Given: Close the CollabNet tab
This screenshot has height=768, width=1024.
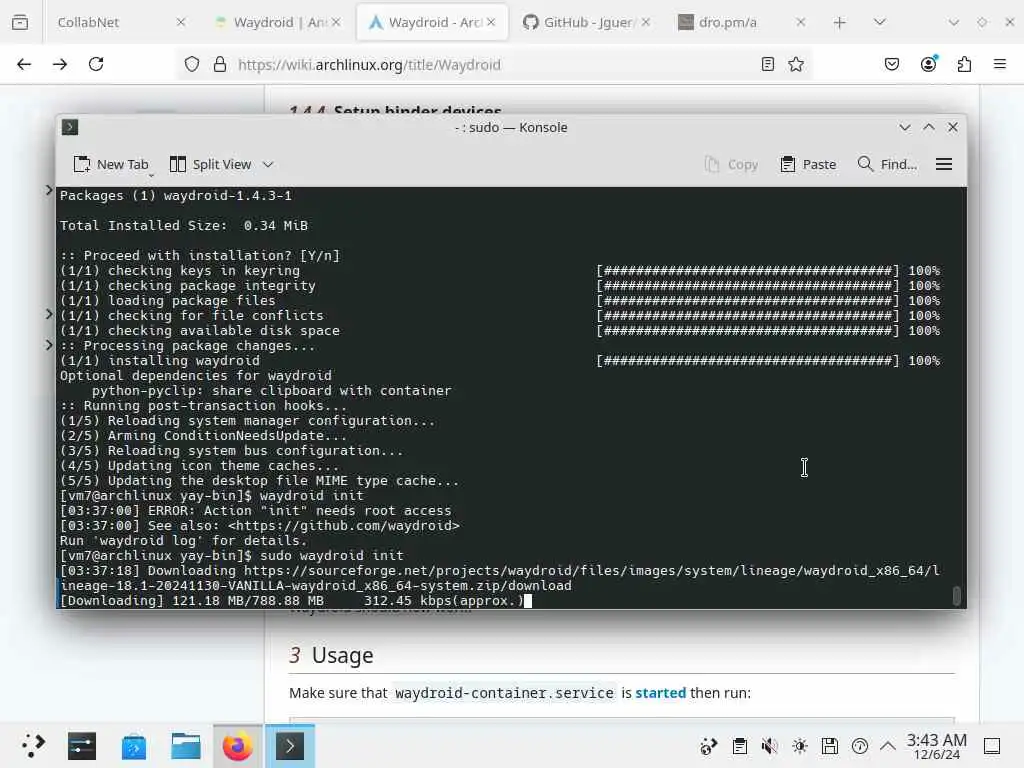Looking at the screenshot, I should [x=181, y=22].
